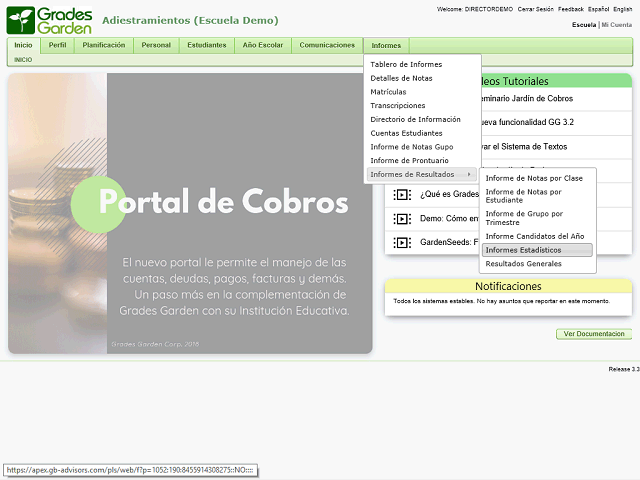Viewport: 640px width, 480px height.
Task: Open the Planificación tab
Action: (104, 45)
